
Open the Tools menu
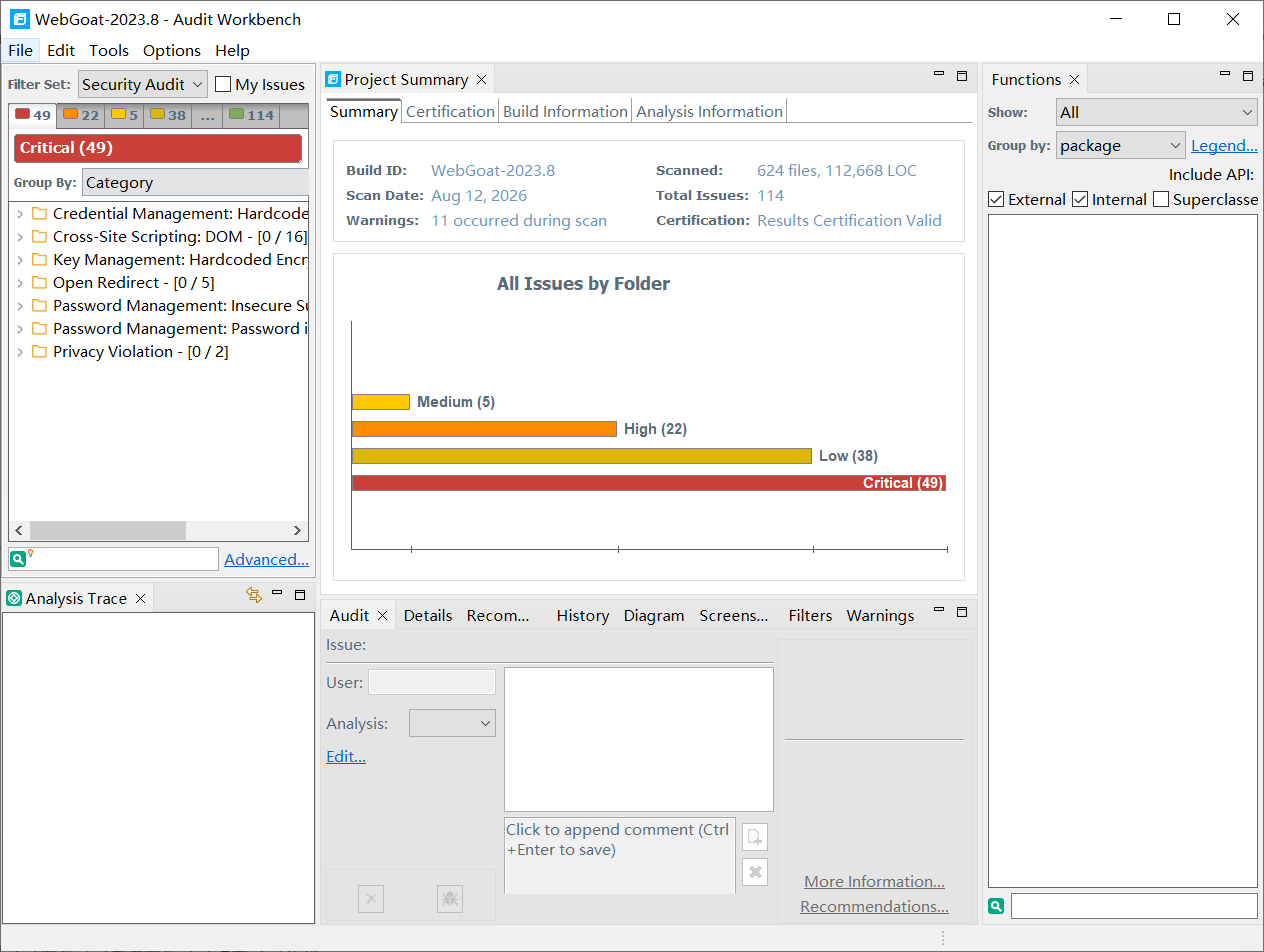[109, 50]
